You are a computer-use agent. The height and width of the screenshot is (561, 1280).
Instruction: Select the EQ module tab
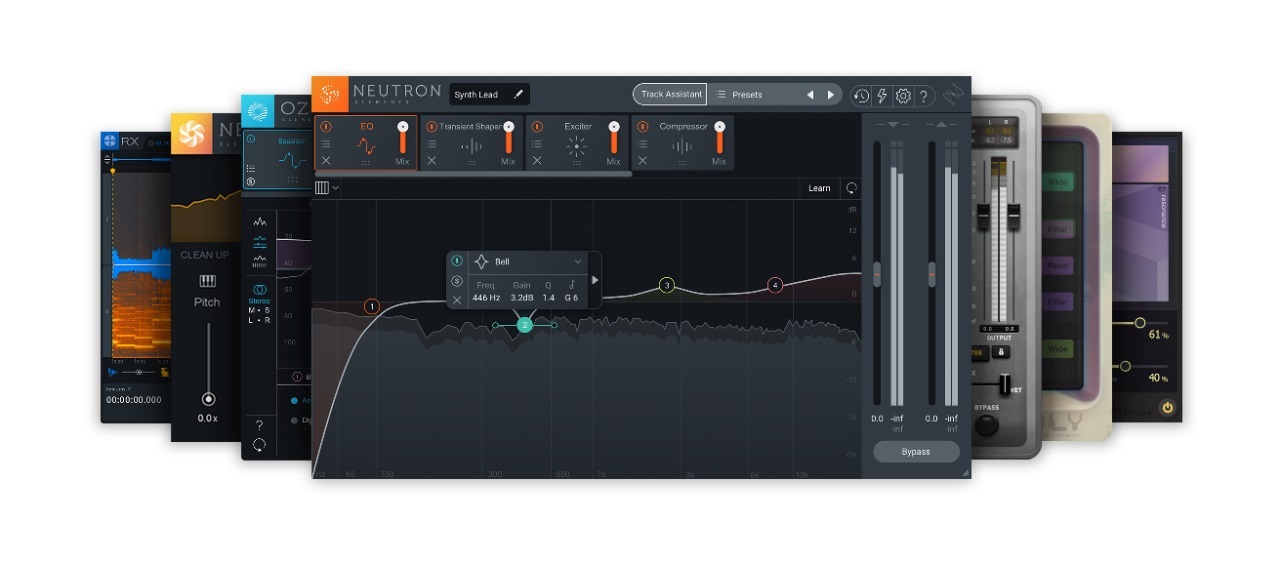click(x=366, y=143)
